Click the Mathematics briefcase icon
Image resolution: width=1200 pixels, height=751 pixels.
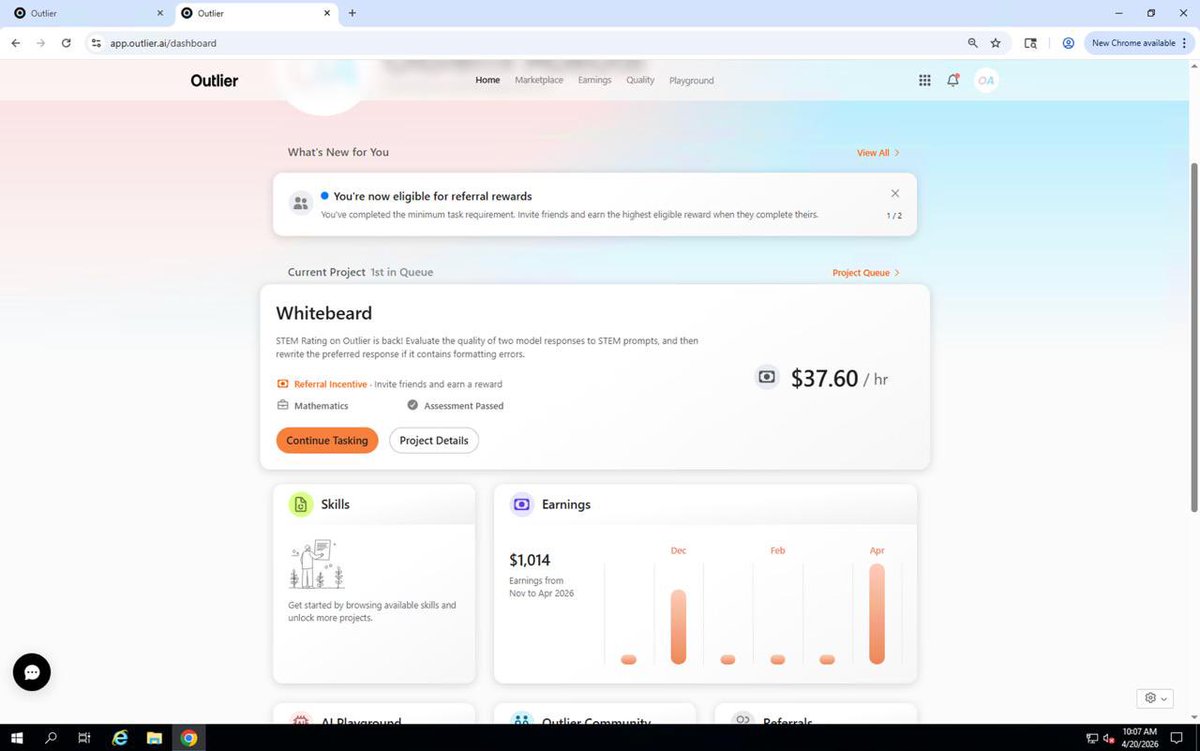point(283,405)
